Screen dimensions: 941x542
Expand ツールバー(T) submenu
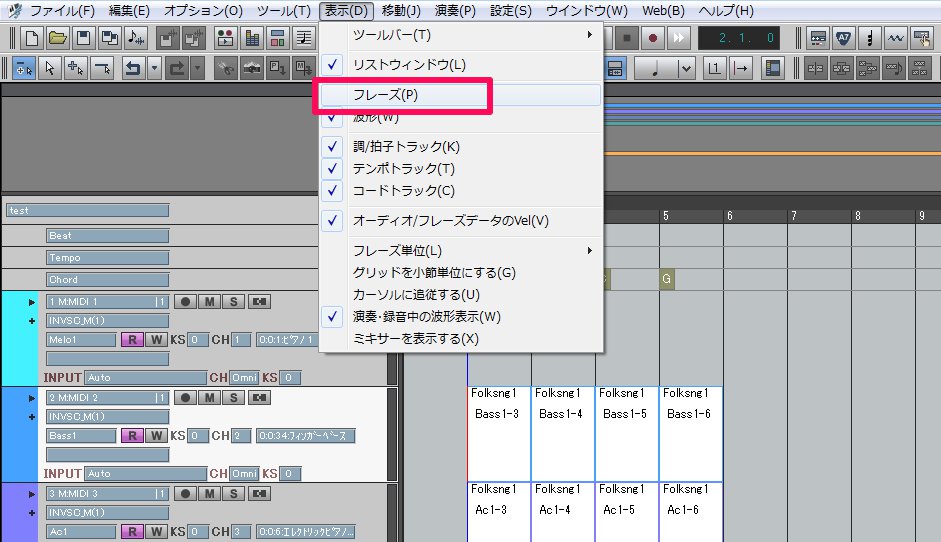pyautogui.click(x=470, y=35)
